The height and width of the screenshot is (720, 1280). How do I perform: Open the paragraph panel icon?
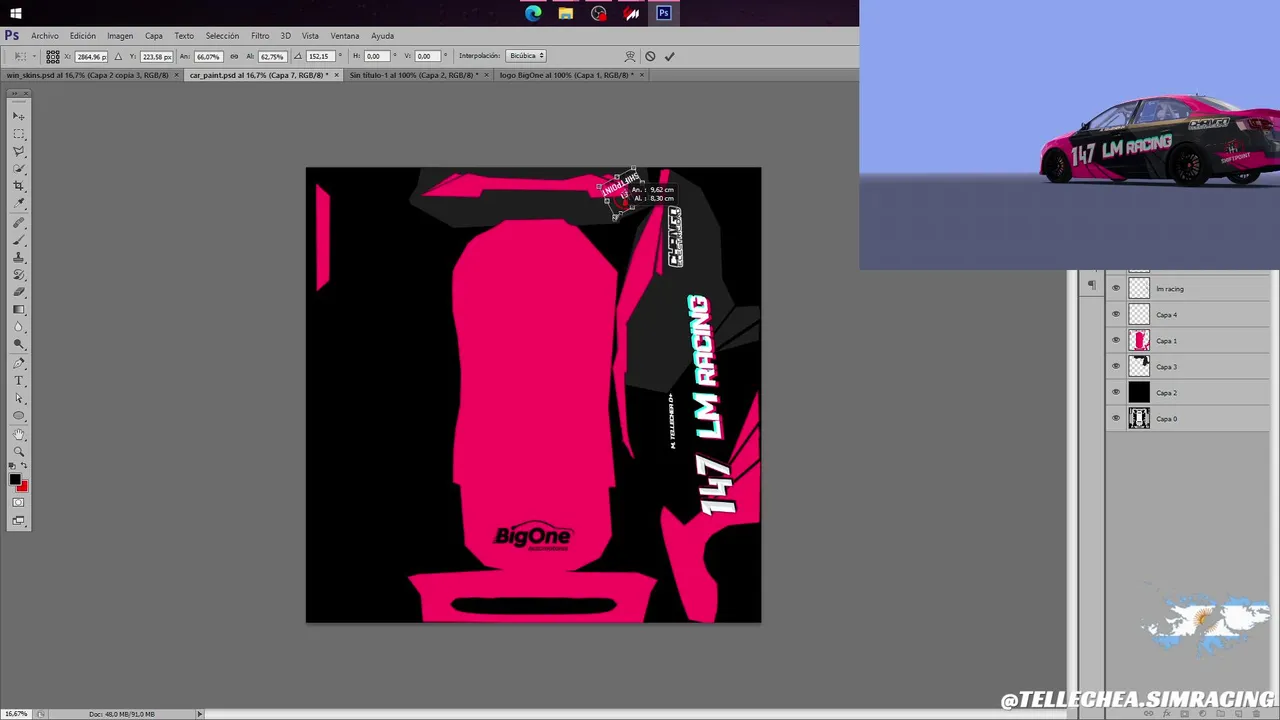[x=1092, y=286]
